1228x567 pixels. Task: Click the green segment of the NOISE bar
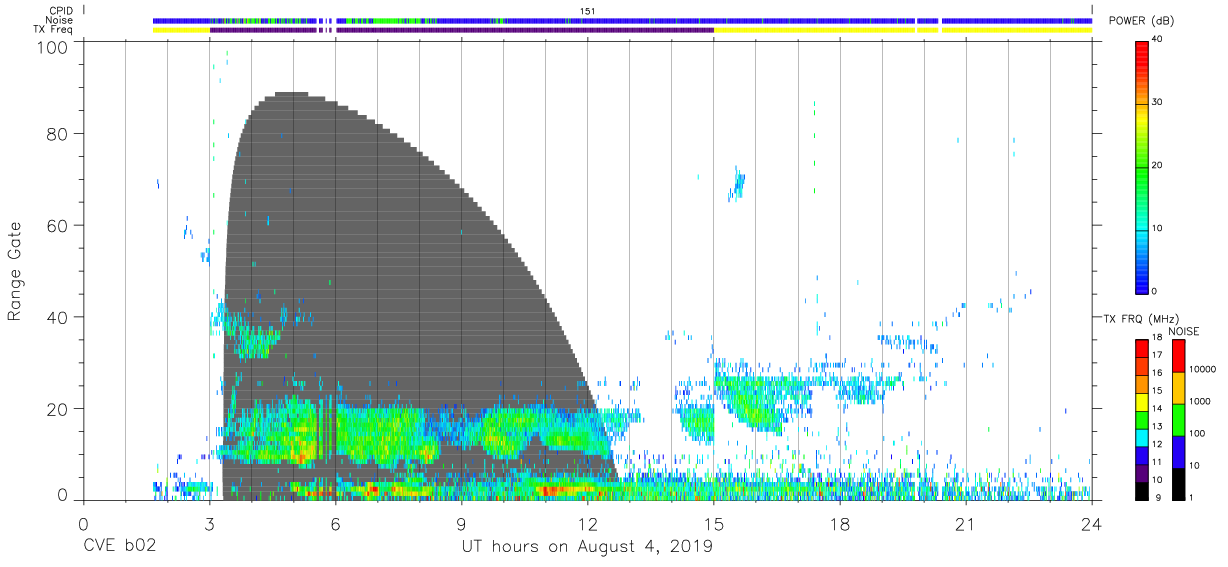click(1180, 419)
